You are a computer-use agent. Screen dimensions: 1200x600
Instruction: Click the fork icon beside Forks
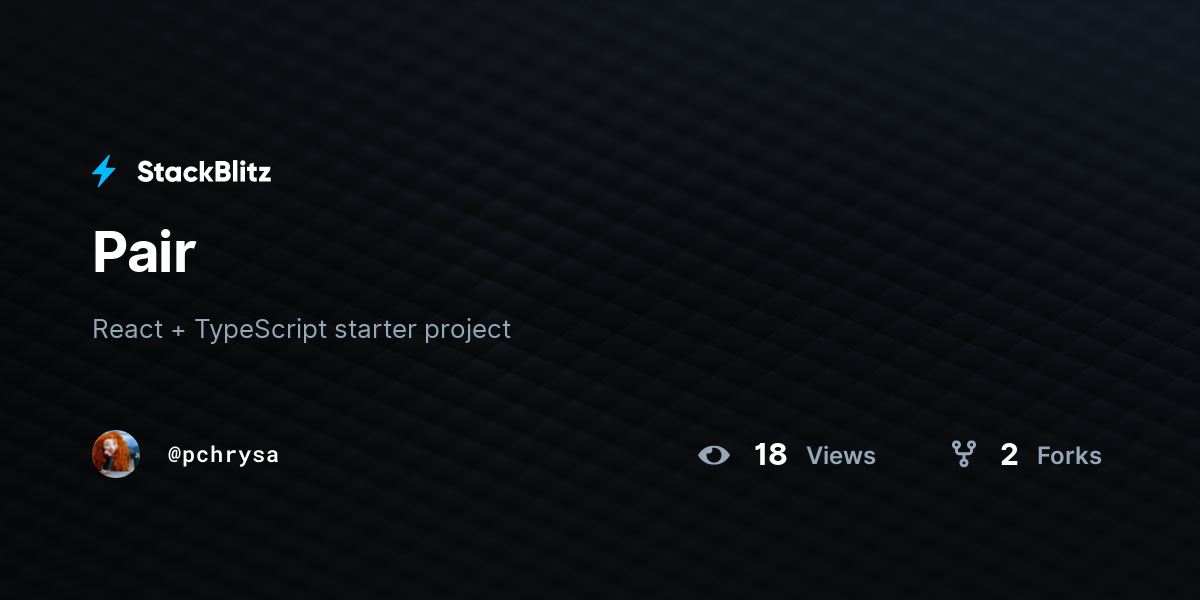coord(964,455)
